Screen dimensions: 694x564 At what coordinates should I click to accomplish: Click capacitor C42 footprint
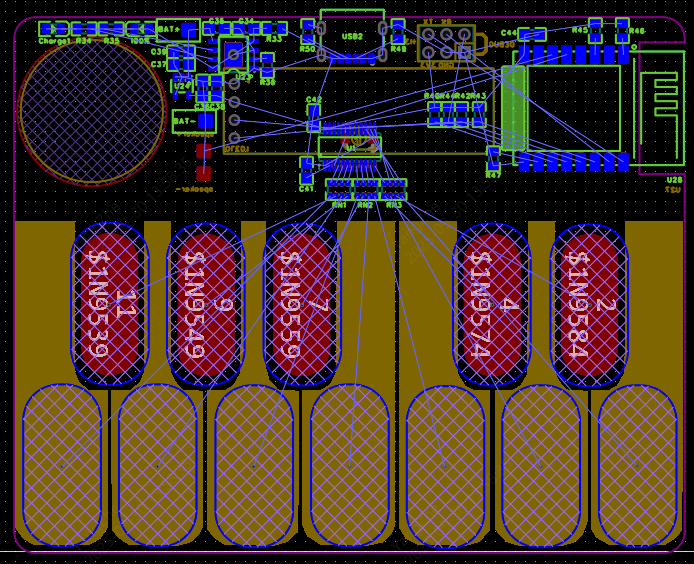(314, 117)
